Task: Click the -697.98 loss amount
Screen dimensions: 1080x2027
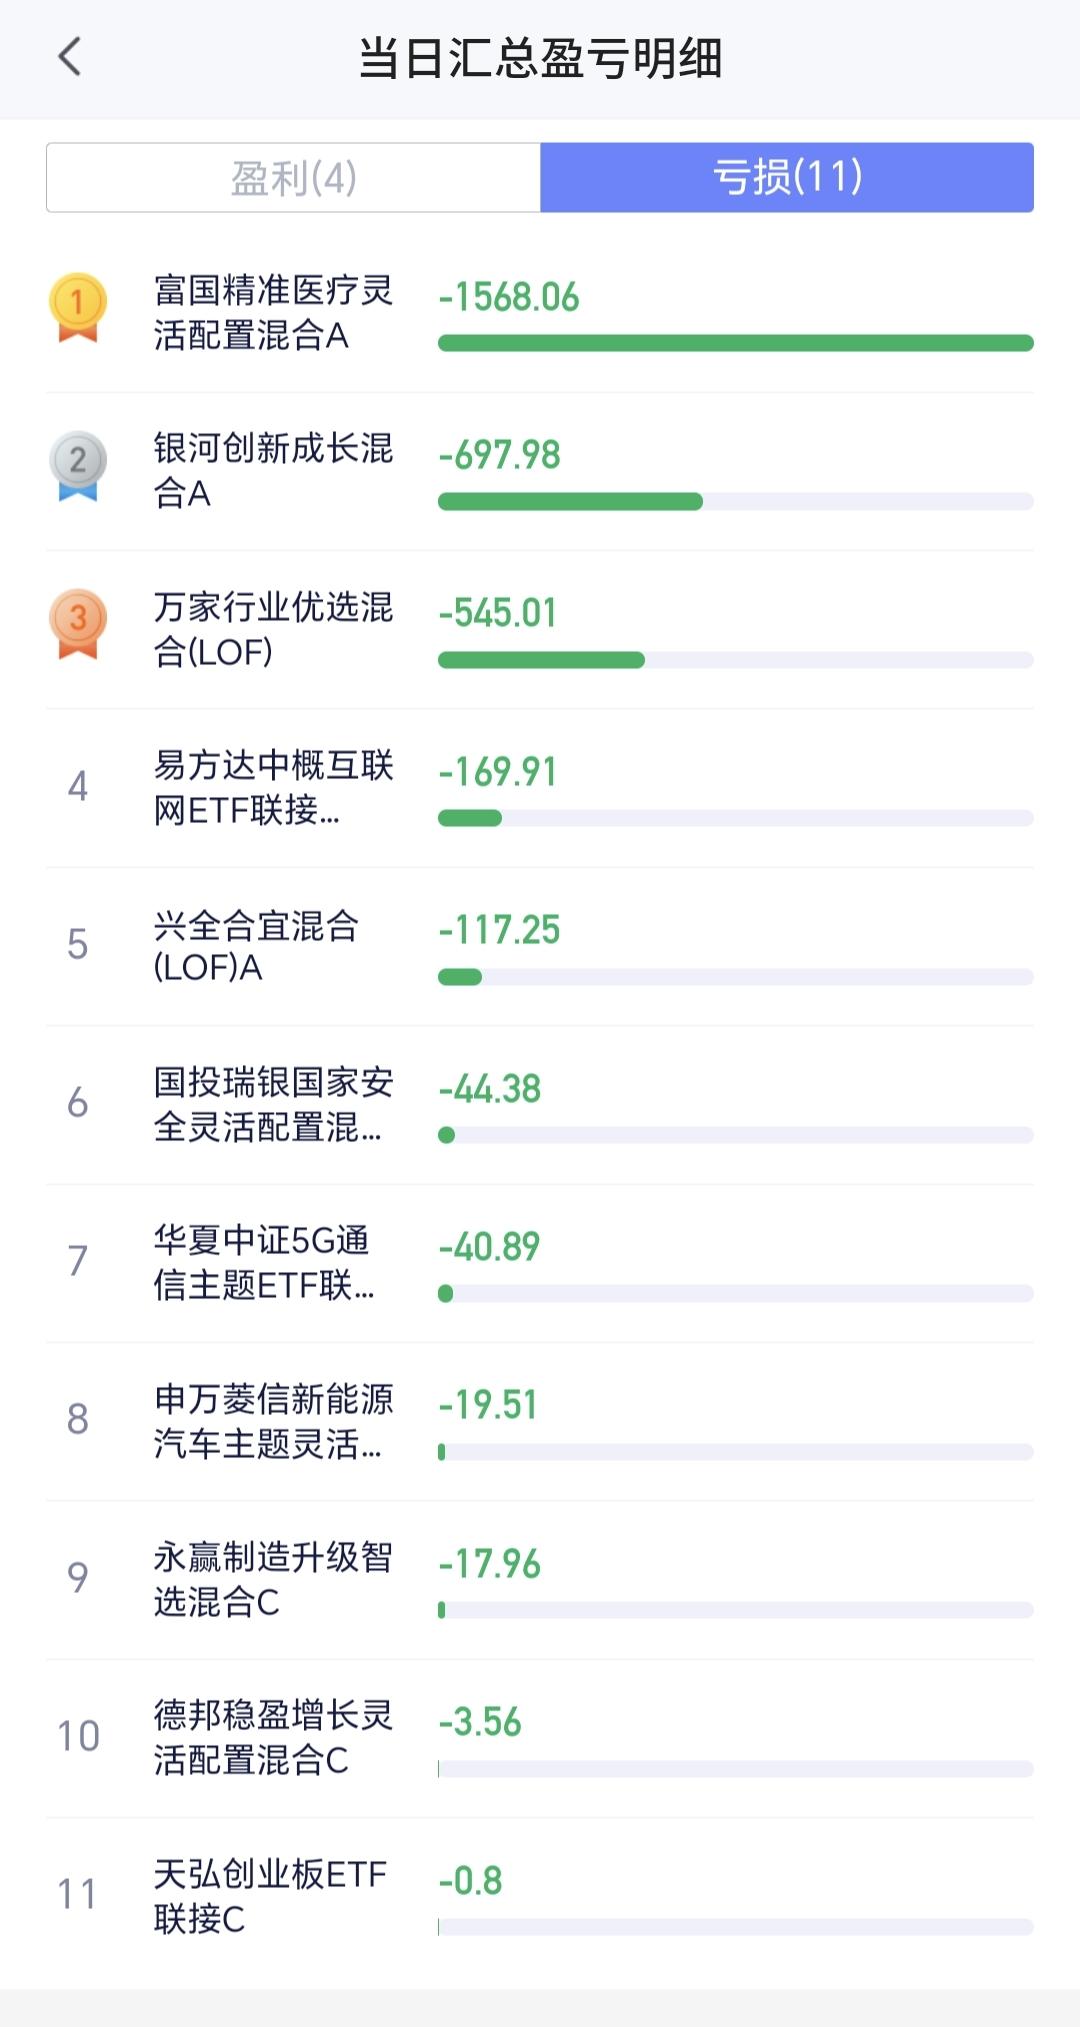Action: [499, 455]
